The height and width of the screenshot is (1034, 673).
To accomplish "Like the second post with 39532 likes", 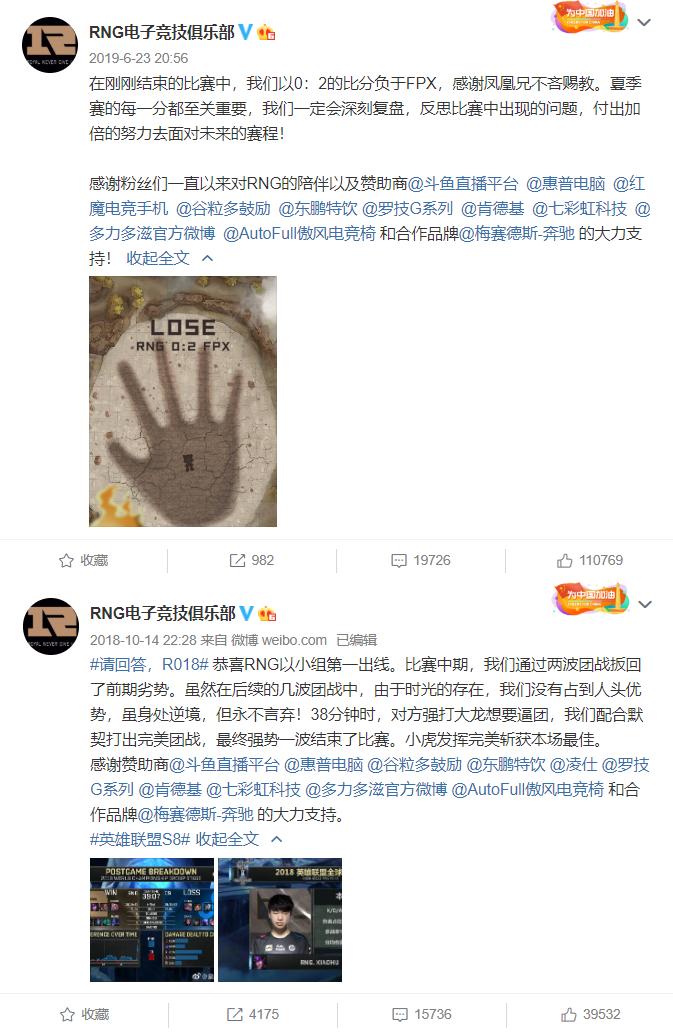I will coord(591,1014).
